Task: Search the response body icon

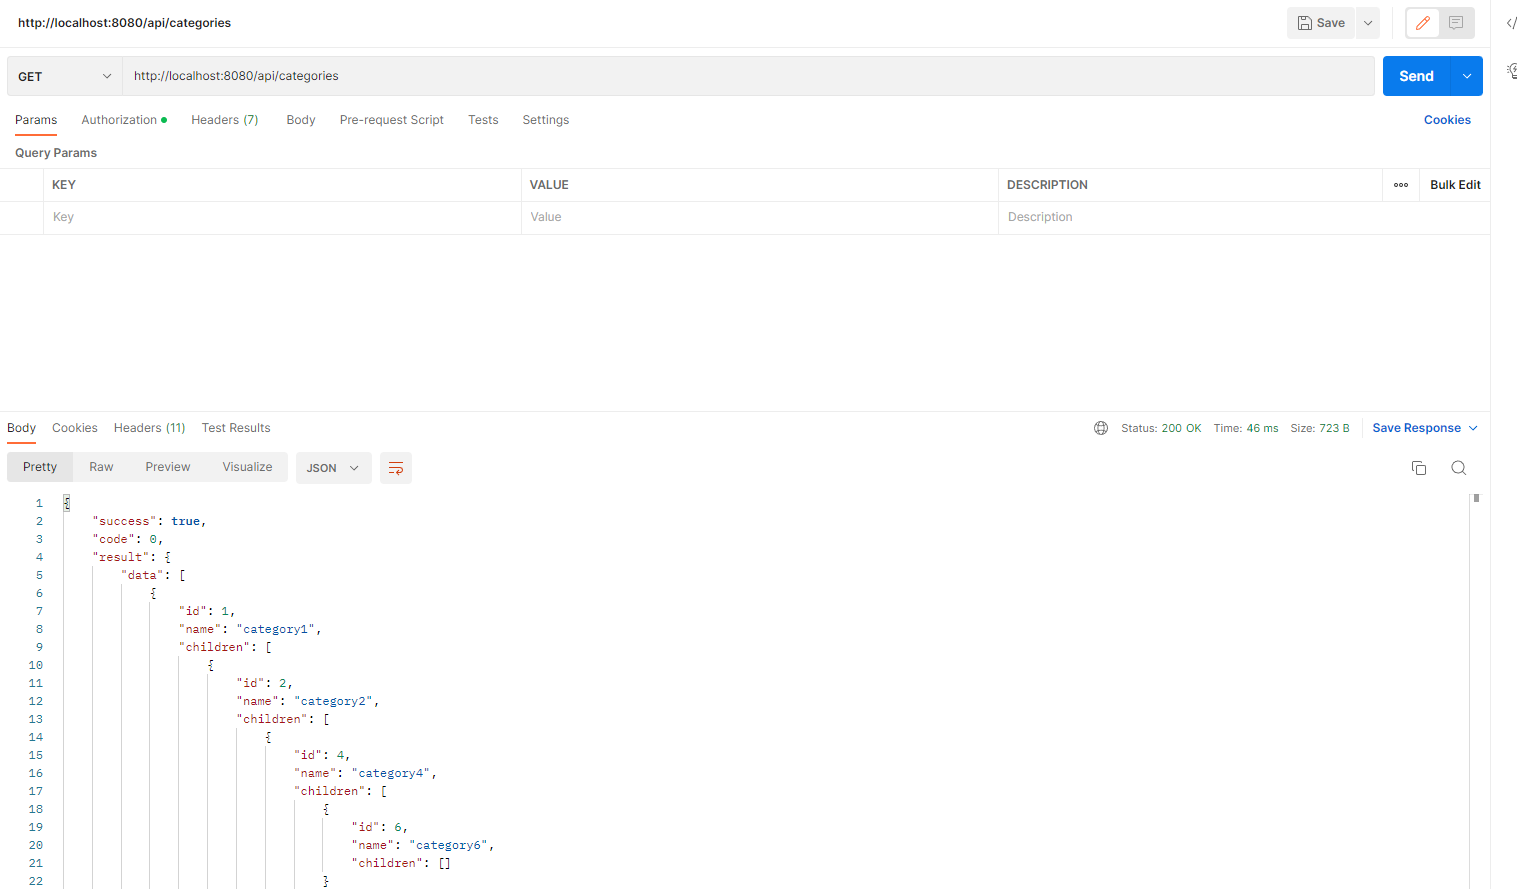Action: click(x=1459, y=468)
